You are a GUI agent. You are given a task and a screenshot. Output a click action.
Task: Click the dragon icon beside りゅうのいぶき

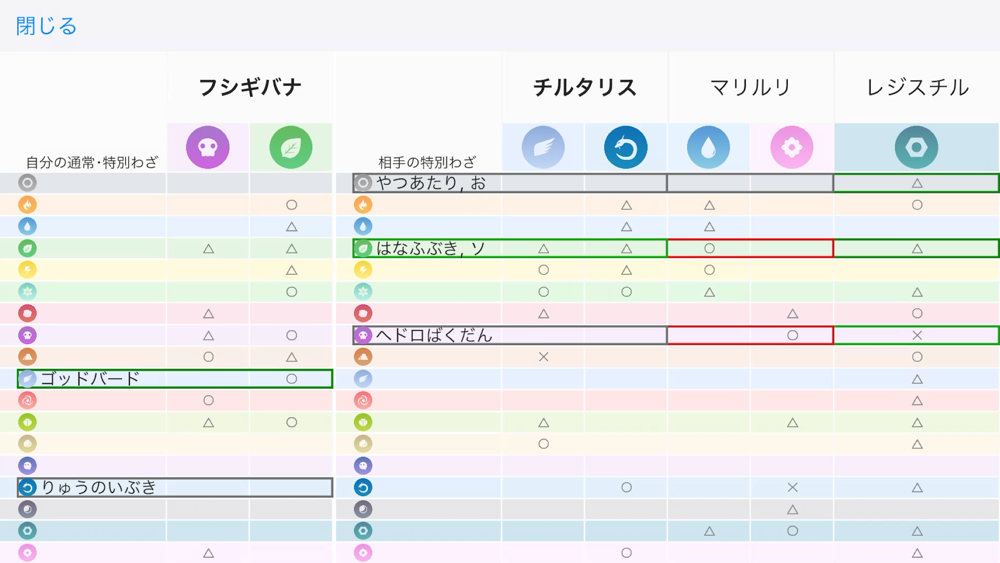28,488
